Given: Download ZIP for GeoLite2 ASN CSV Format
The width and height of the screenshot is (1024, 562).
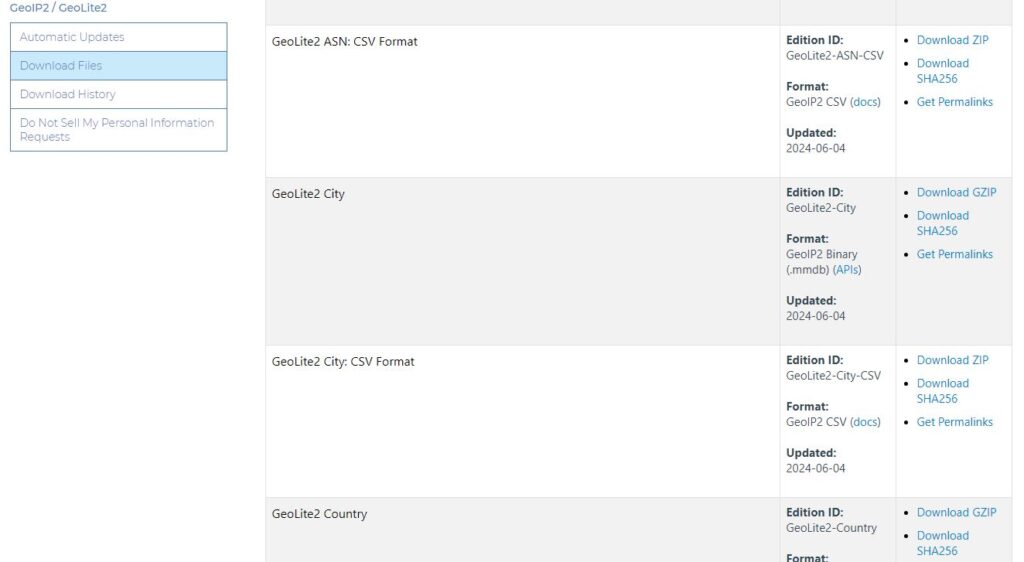Looking at the screenshot, I should tap(952, 40).
